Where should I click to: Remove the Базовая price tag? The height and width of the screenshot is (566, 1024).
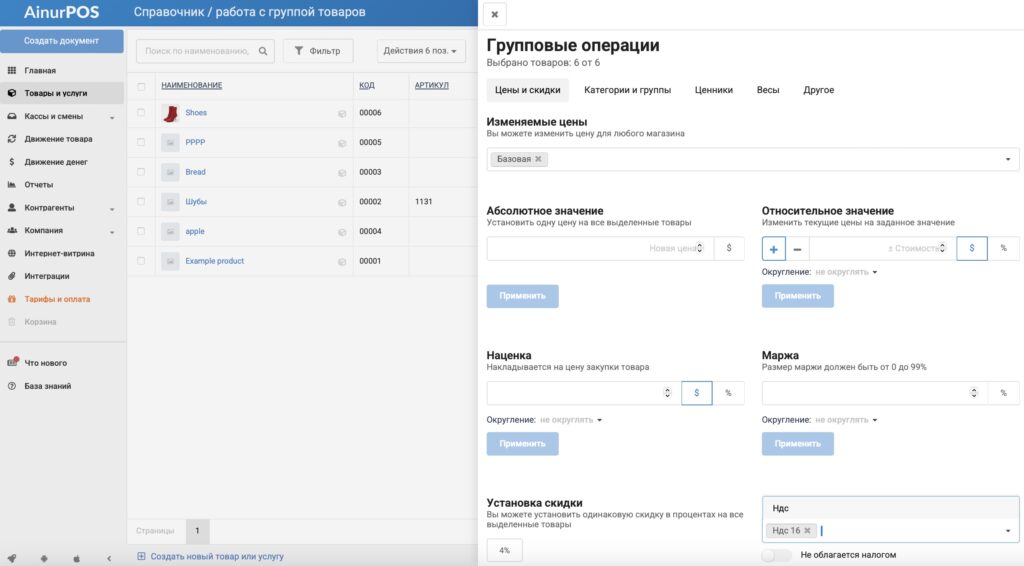(538, 159)
